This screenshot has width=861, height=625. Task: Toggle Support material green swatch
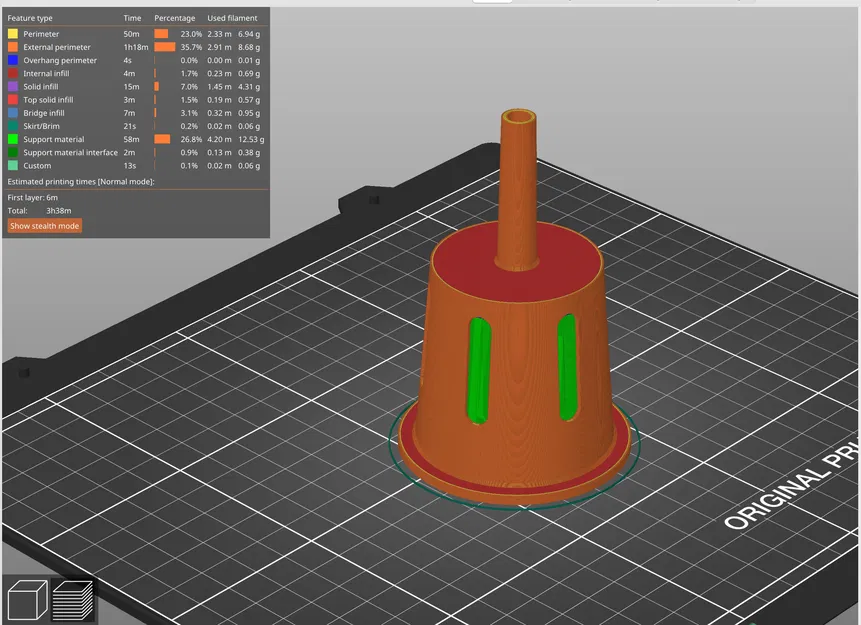(x=13, y=139)
